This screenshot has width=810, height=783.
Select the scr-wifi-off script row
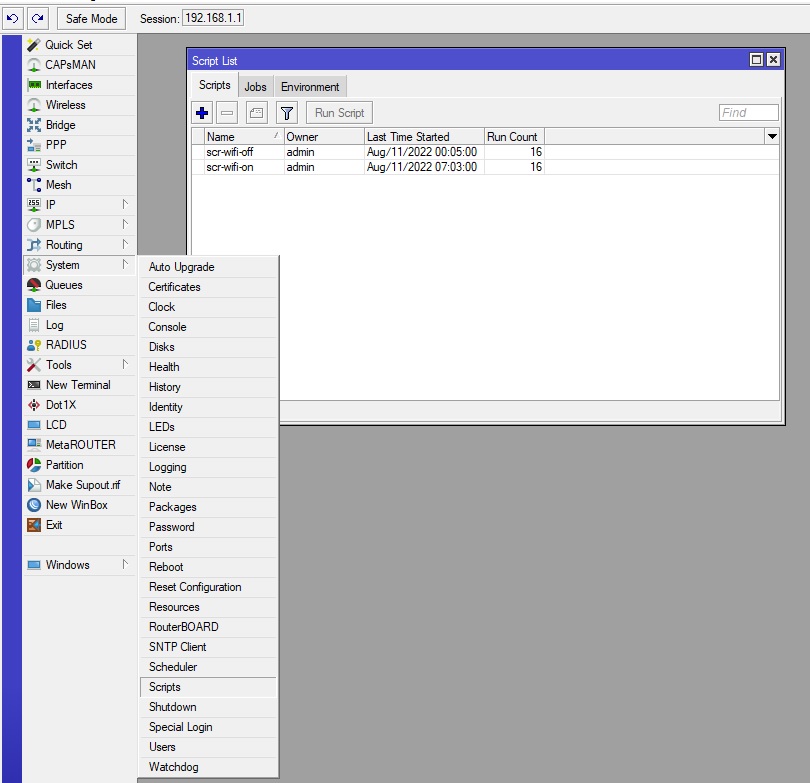click(x=485, y=152)
